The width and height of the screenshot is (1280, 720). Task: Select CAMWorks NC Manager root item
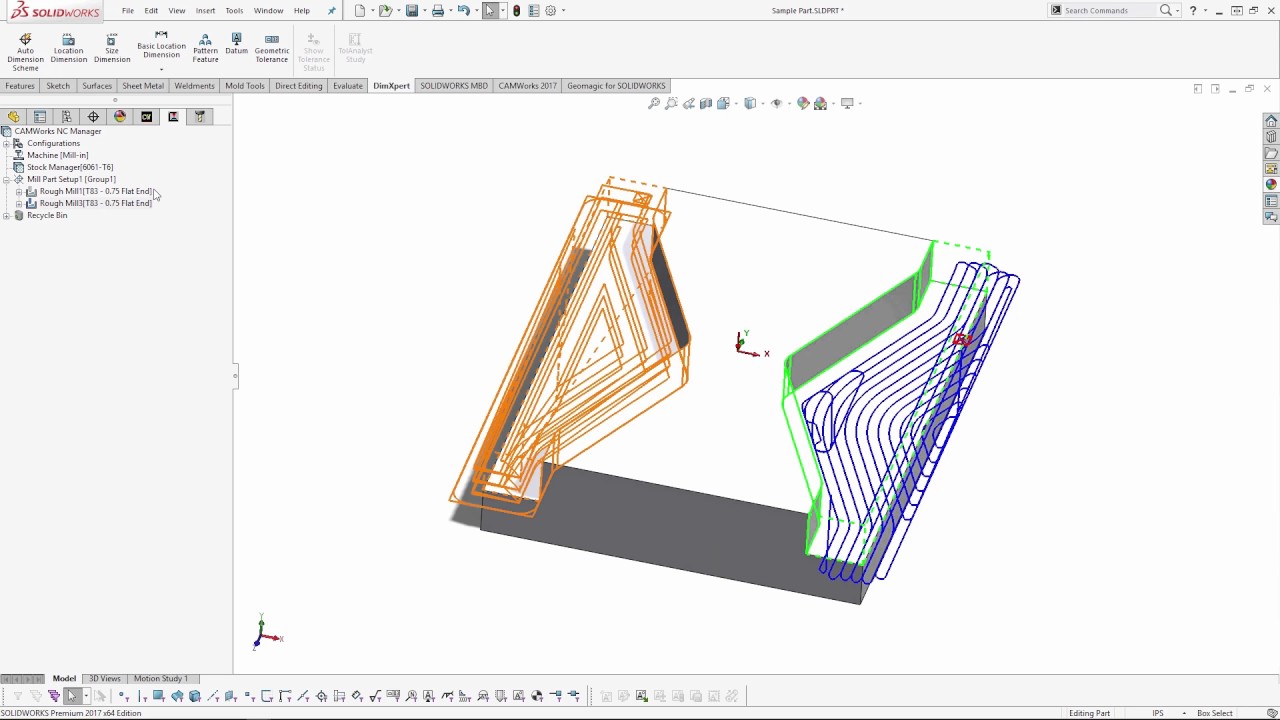(x=58, y=131)
